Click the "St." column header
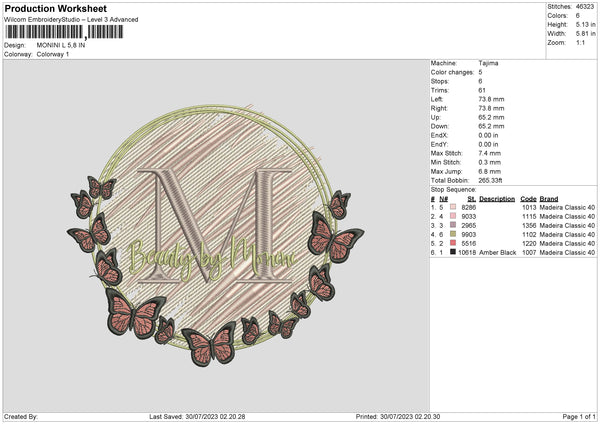 click(x=472, y=199)
